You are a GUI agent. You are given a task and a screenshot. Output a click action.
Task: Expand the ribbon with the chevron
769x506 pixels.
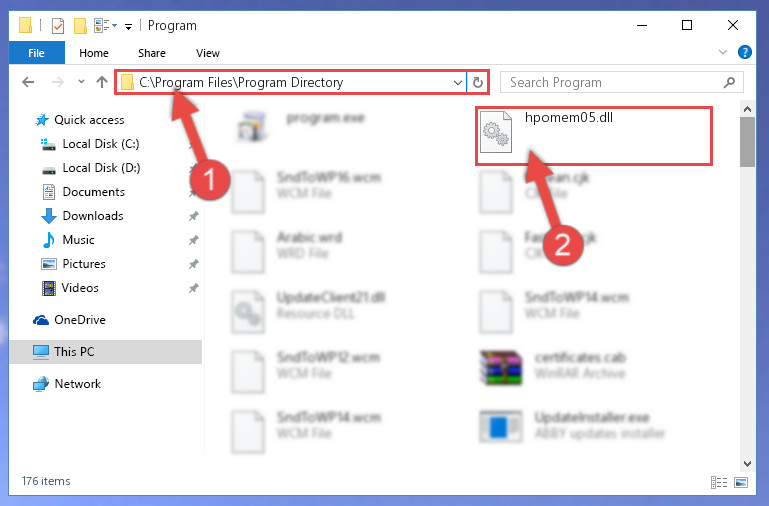[722, 52]
